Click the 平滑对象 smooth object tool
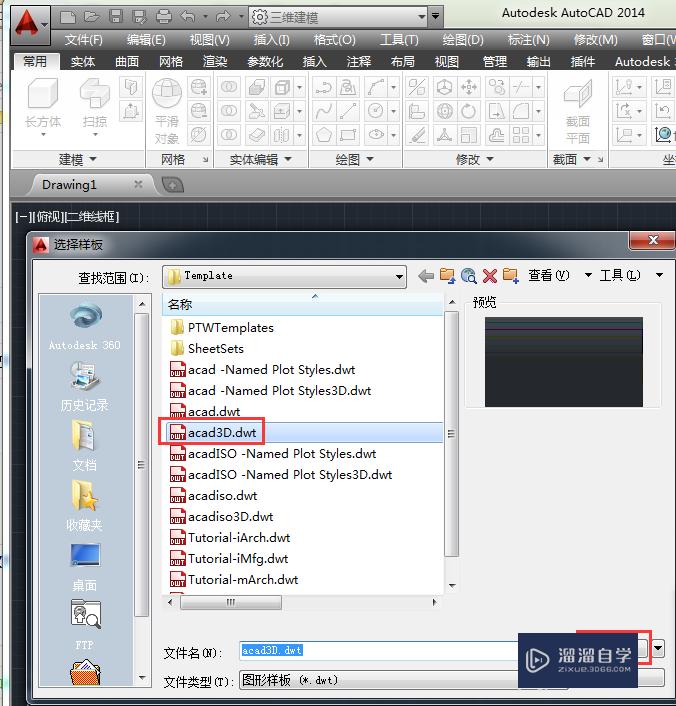The width and height of the screenshot is (676, 706). click(167, 111)
